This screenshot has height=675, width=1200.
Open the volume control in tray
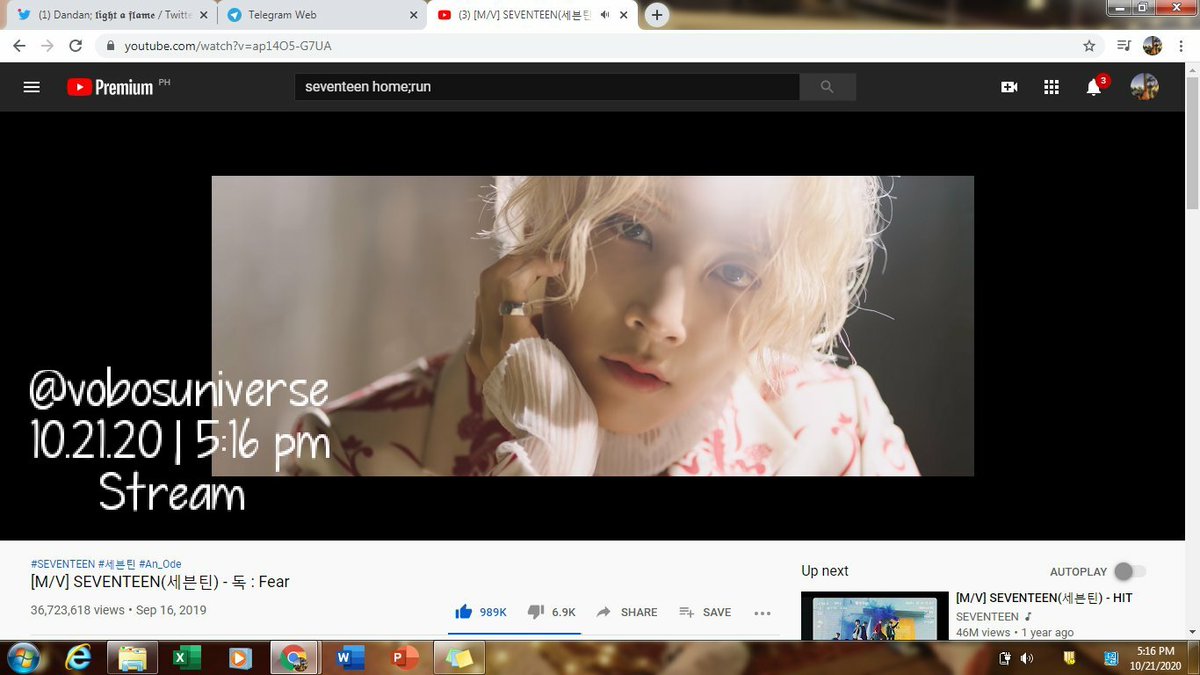1027,658
